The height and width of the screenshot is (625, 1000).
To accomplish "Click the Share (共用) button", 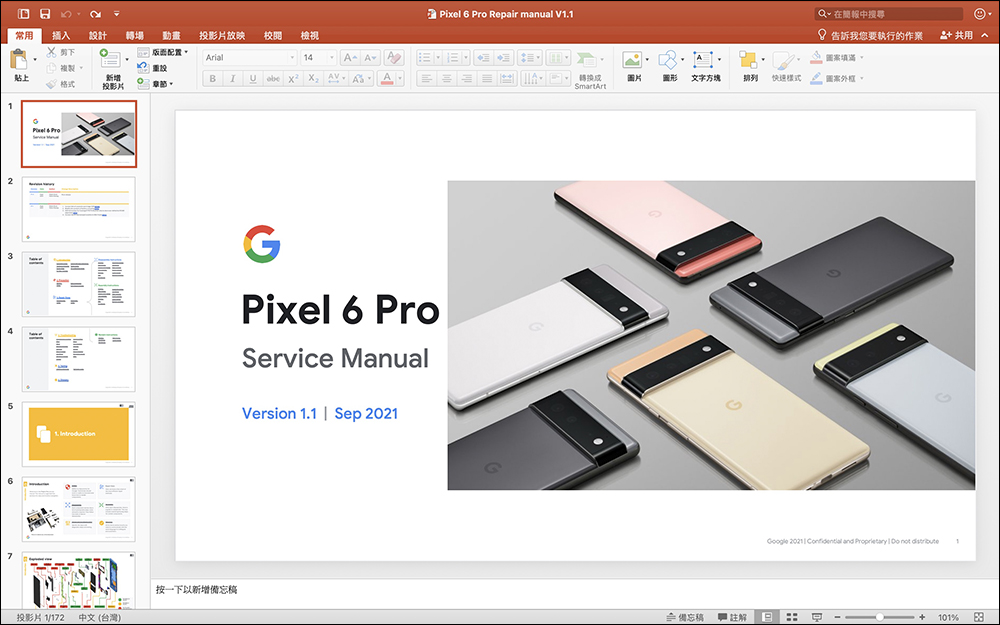I will point(957,36).
